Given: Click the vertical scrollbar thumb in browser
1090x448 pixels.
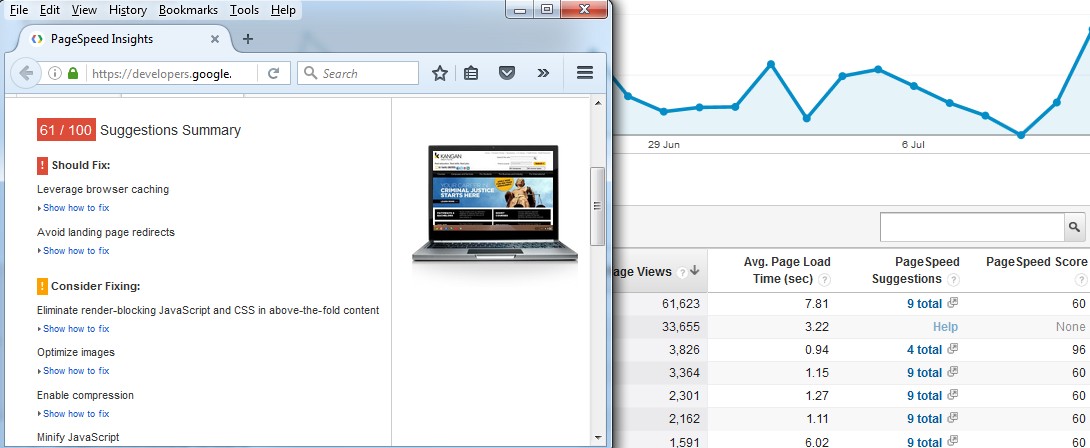Looking at the screenshot, I should point(598,206).
